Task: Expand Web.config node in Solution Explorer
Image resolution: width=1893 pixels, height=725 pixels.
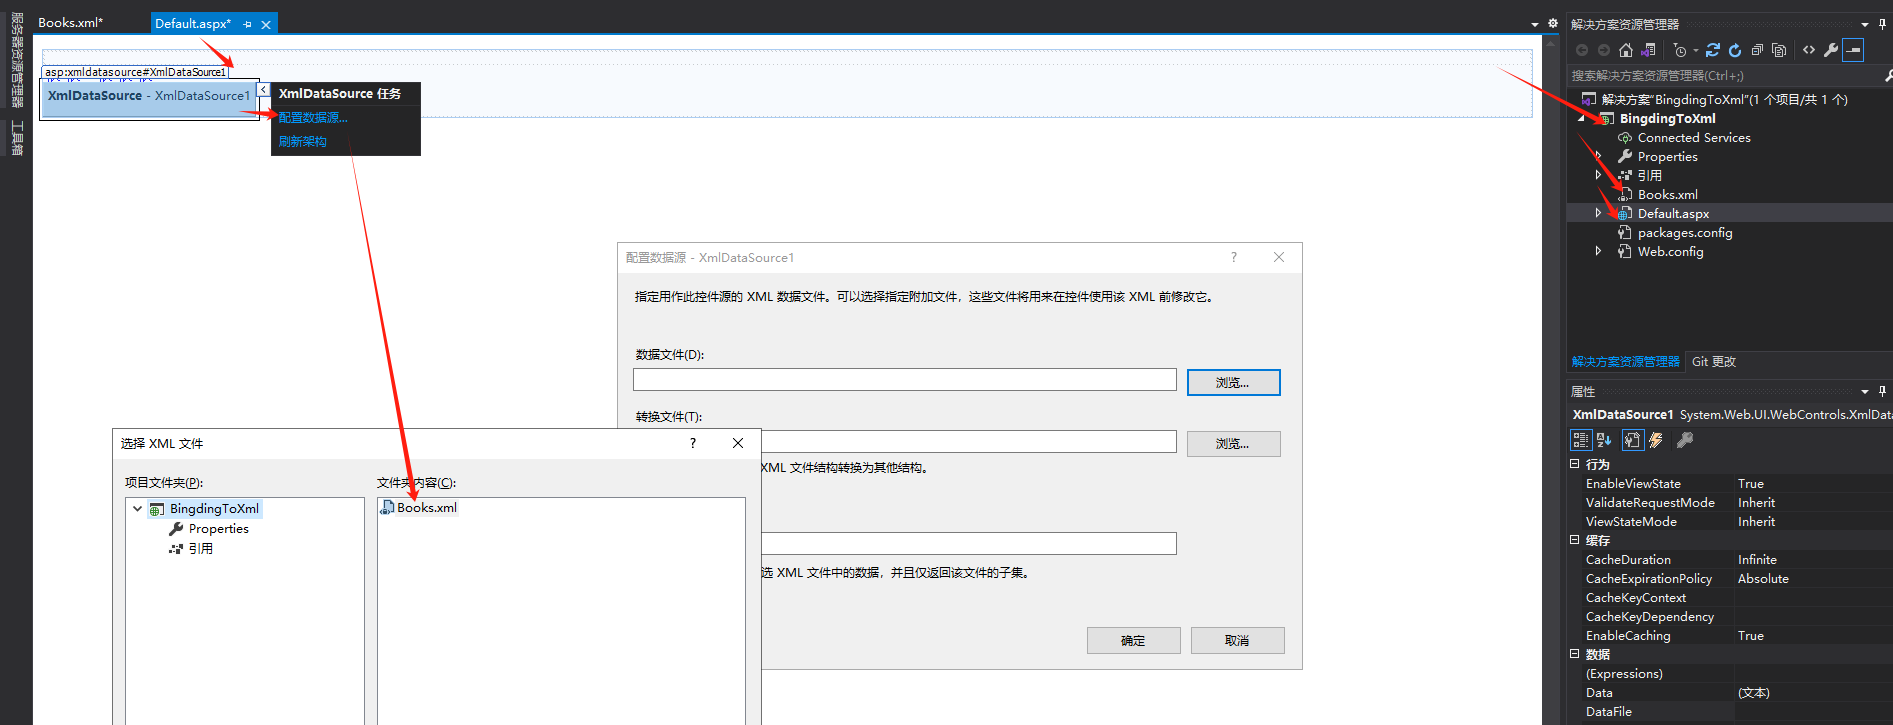Action: tap(1598, 252)
